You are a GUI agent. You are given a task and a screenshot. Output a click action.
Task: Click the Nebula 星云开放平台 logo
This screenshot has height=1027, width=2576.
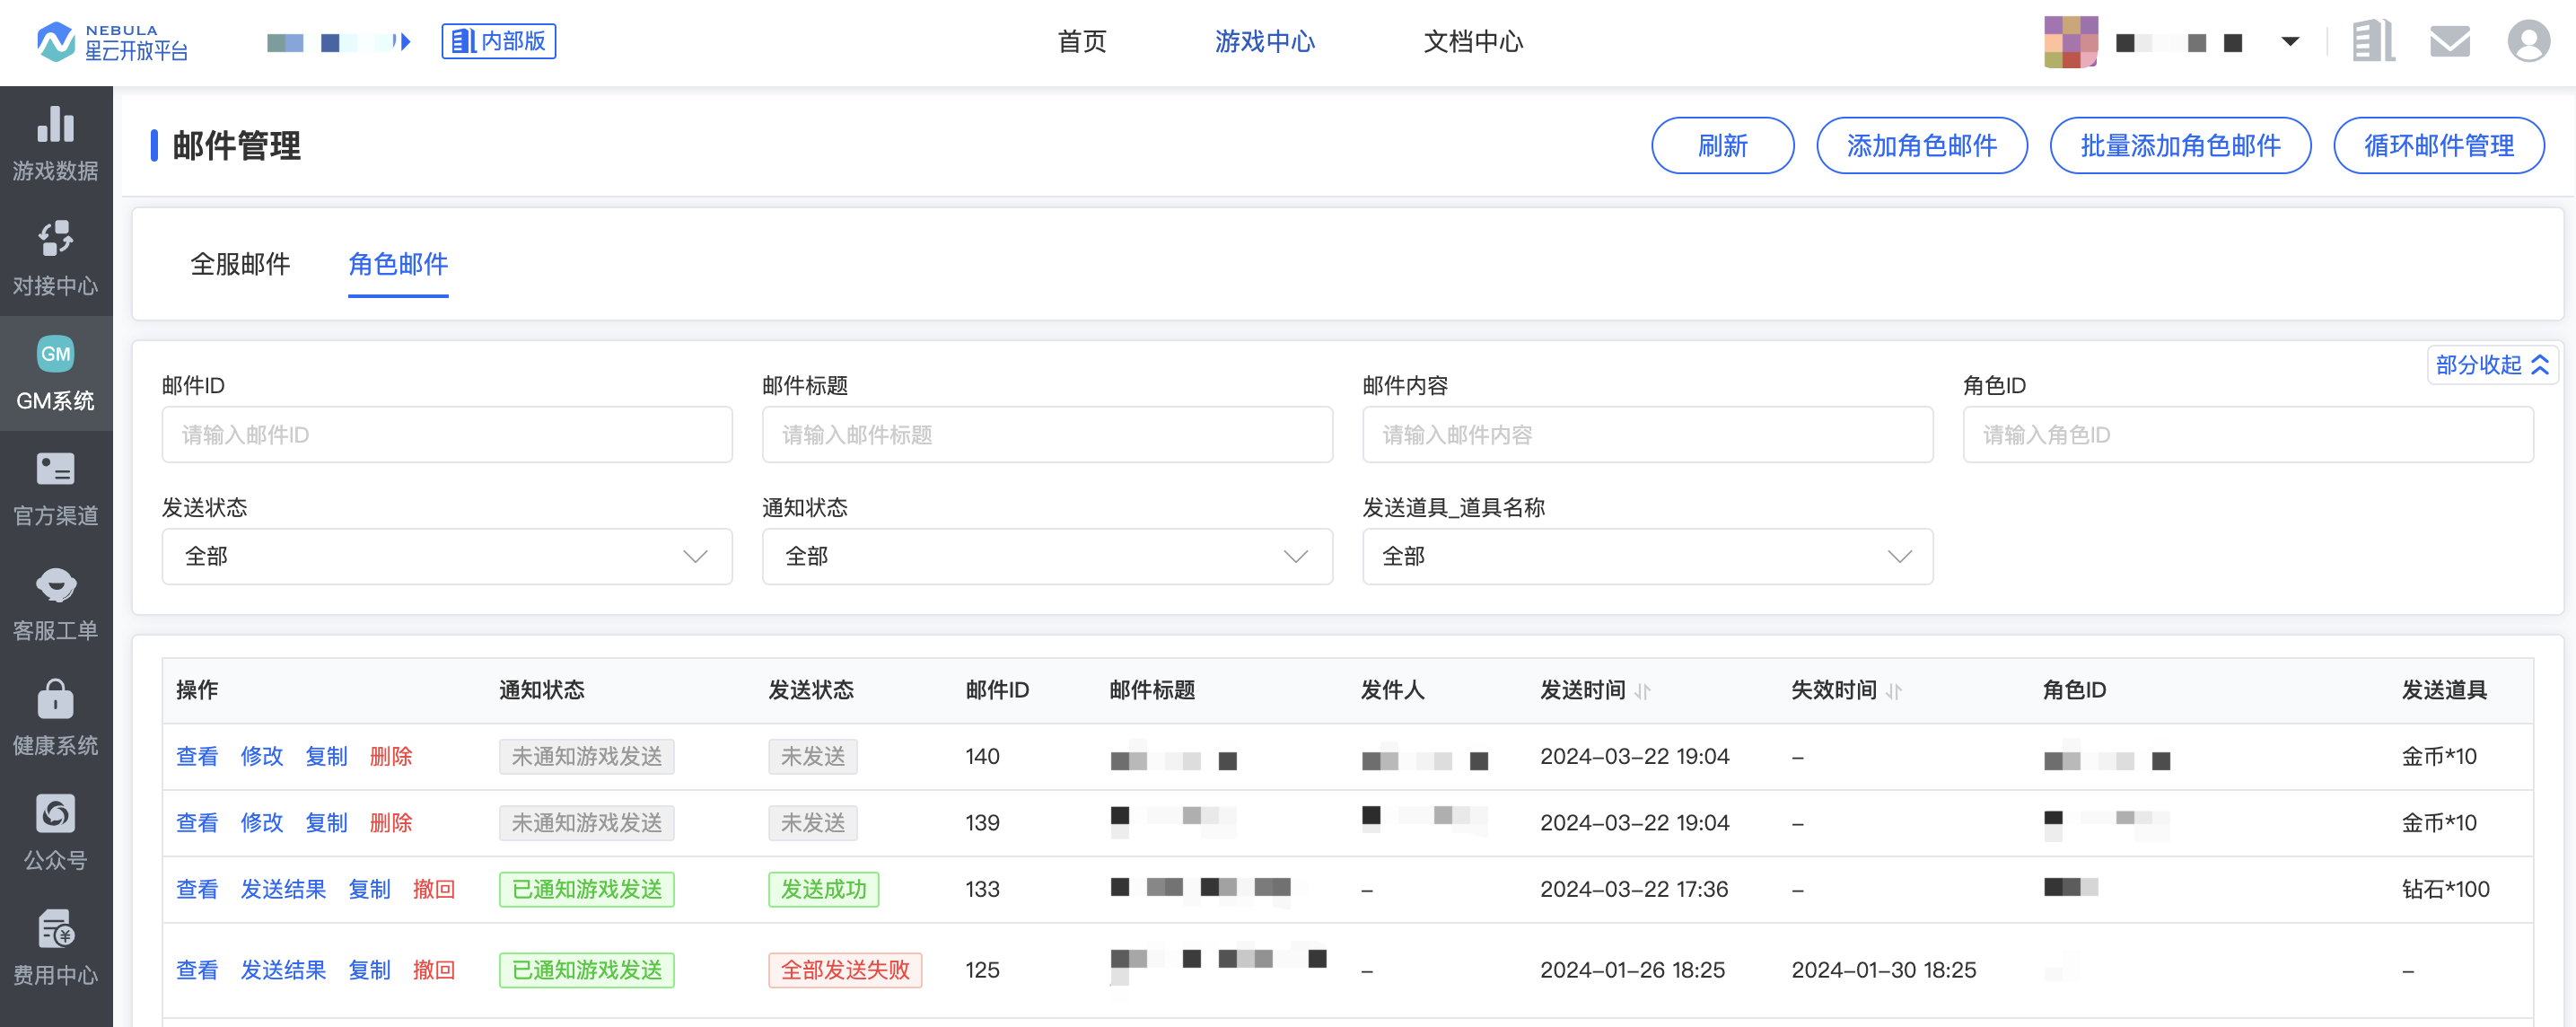click(x=112, y=42)
